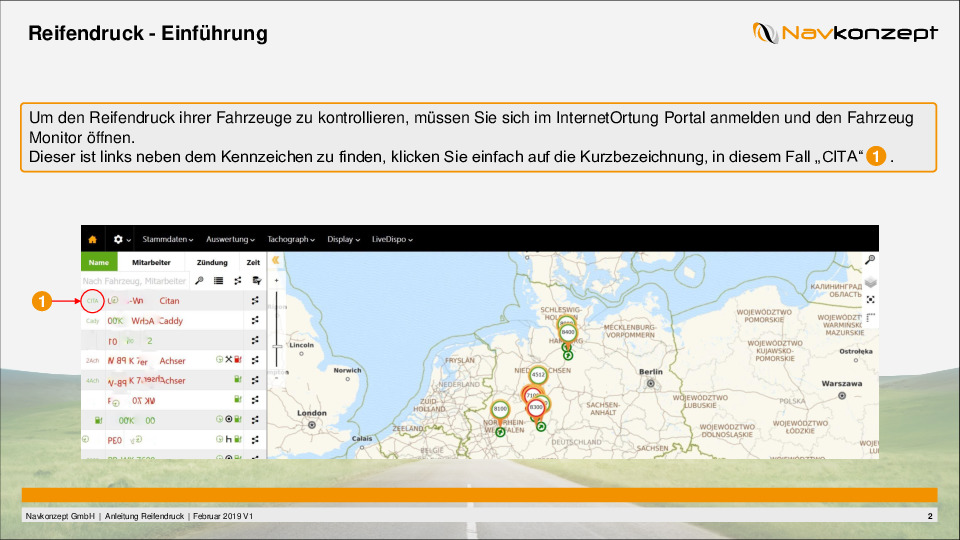Click the tools icon in 2Ach row
This screenshot has height=540, width=960.
pos(228,360)
